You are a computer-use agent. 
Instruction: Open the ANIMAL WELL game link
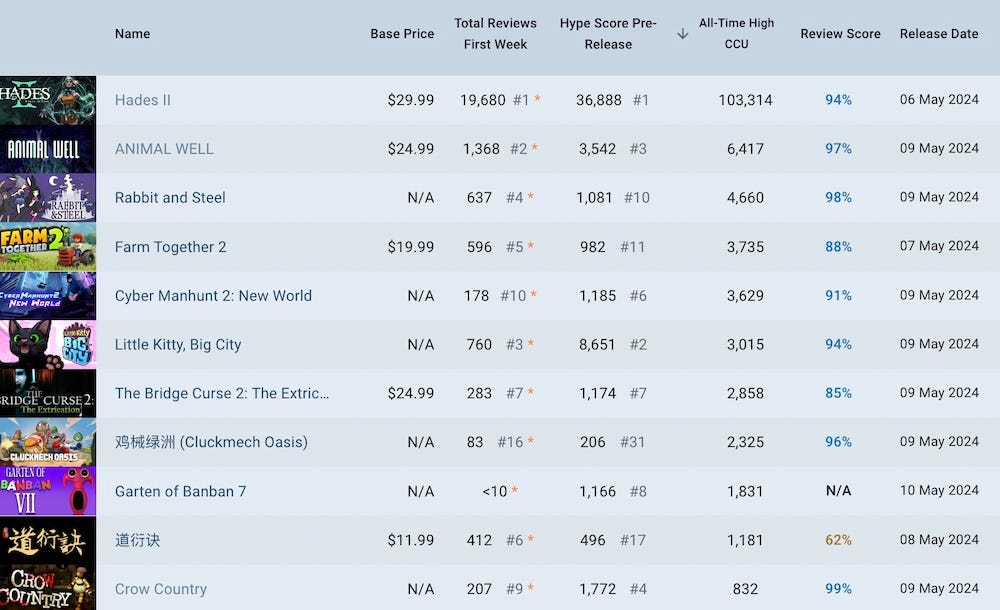coord(164,149)
